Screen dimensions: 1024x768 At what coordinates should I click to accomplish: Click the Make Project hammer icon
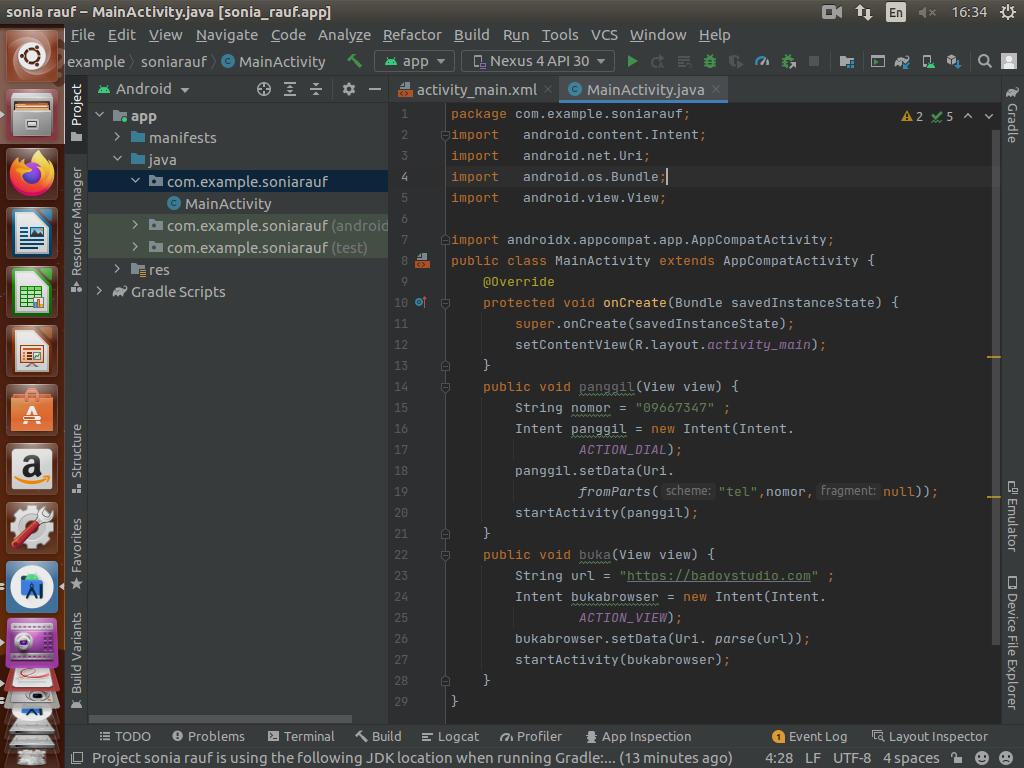tap(354, 61)
